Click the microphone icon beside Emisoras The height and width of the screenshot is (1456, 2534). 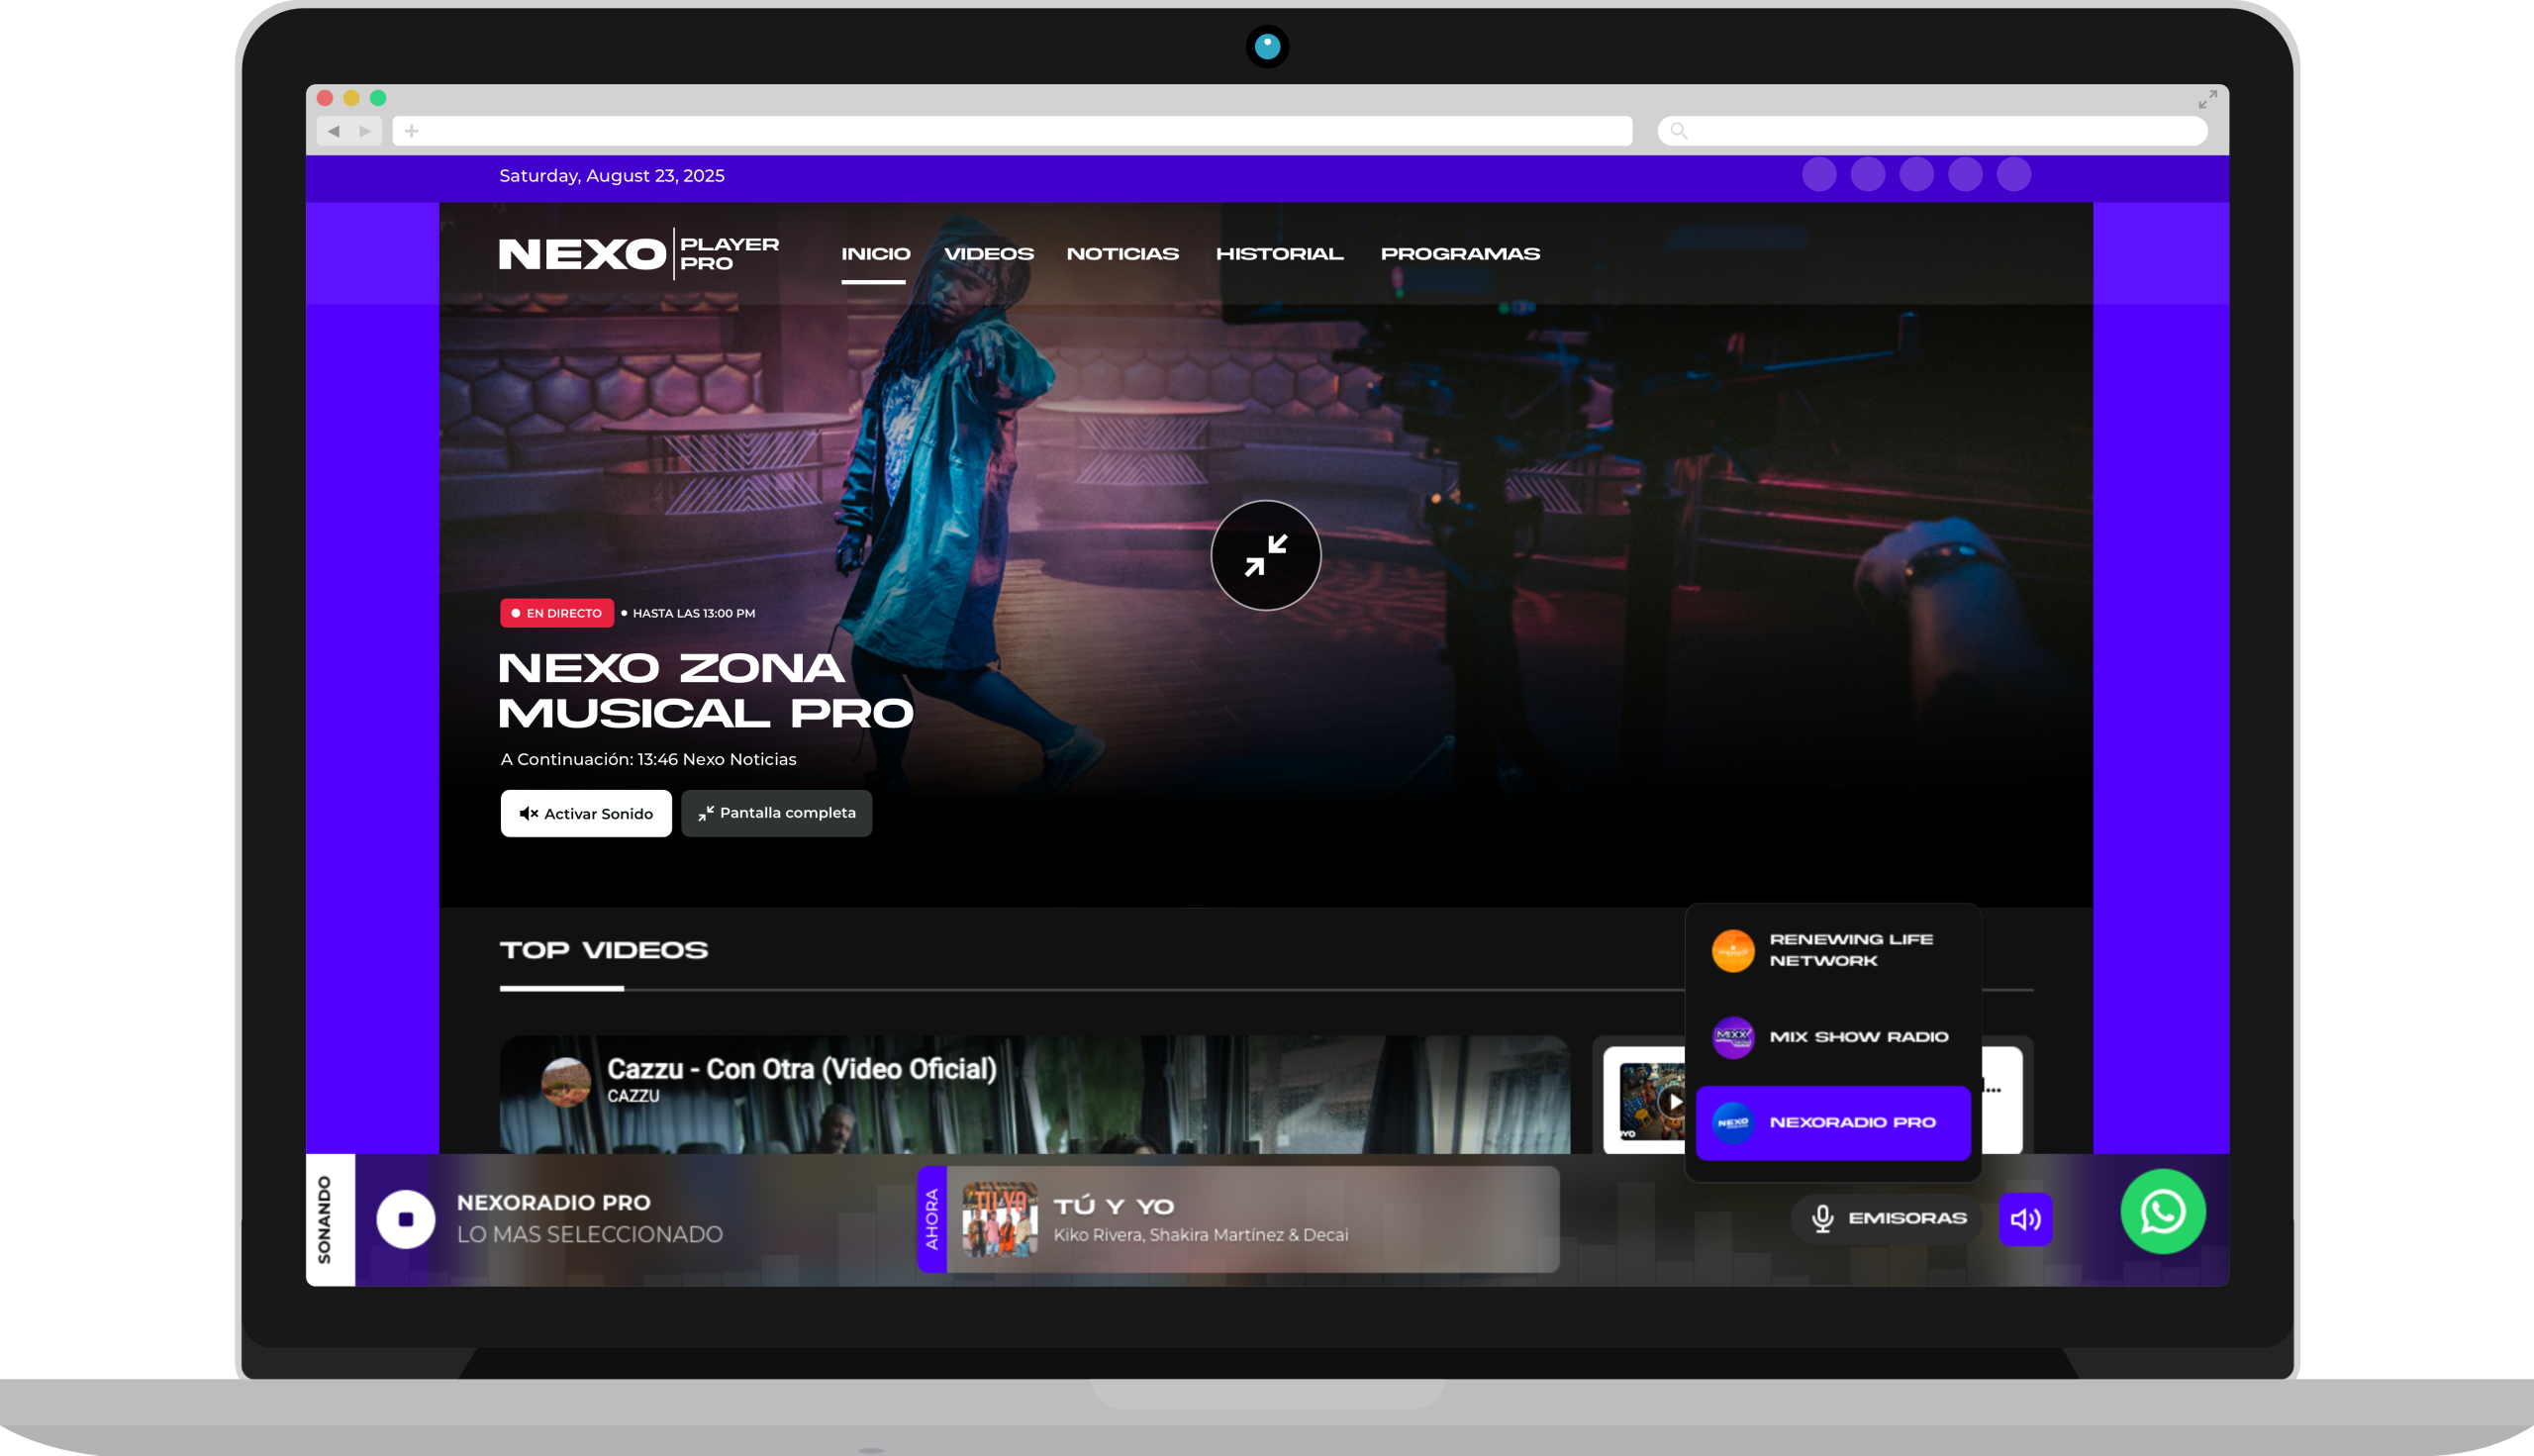[x=1823, y=1218]
